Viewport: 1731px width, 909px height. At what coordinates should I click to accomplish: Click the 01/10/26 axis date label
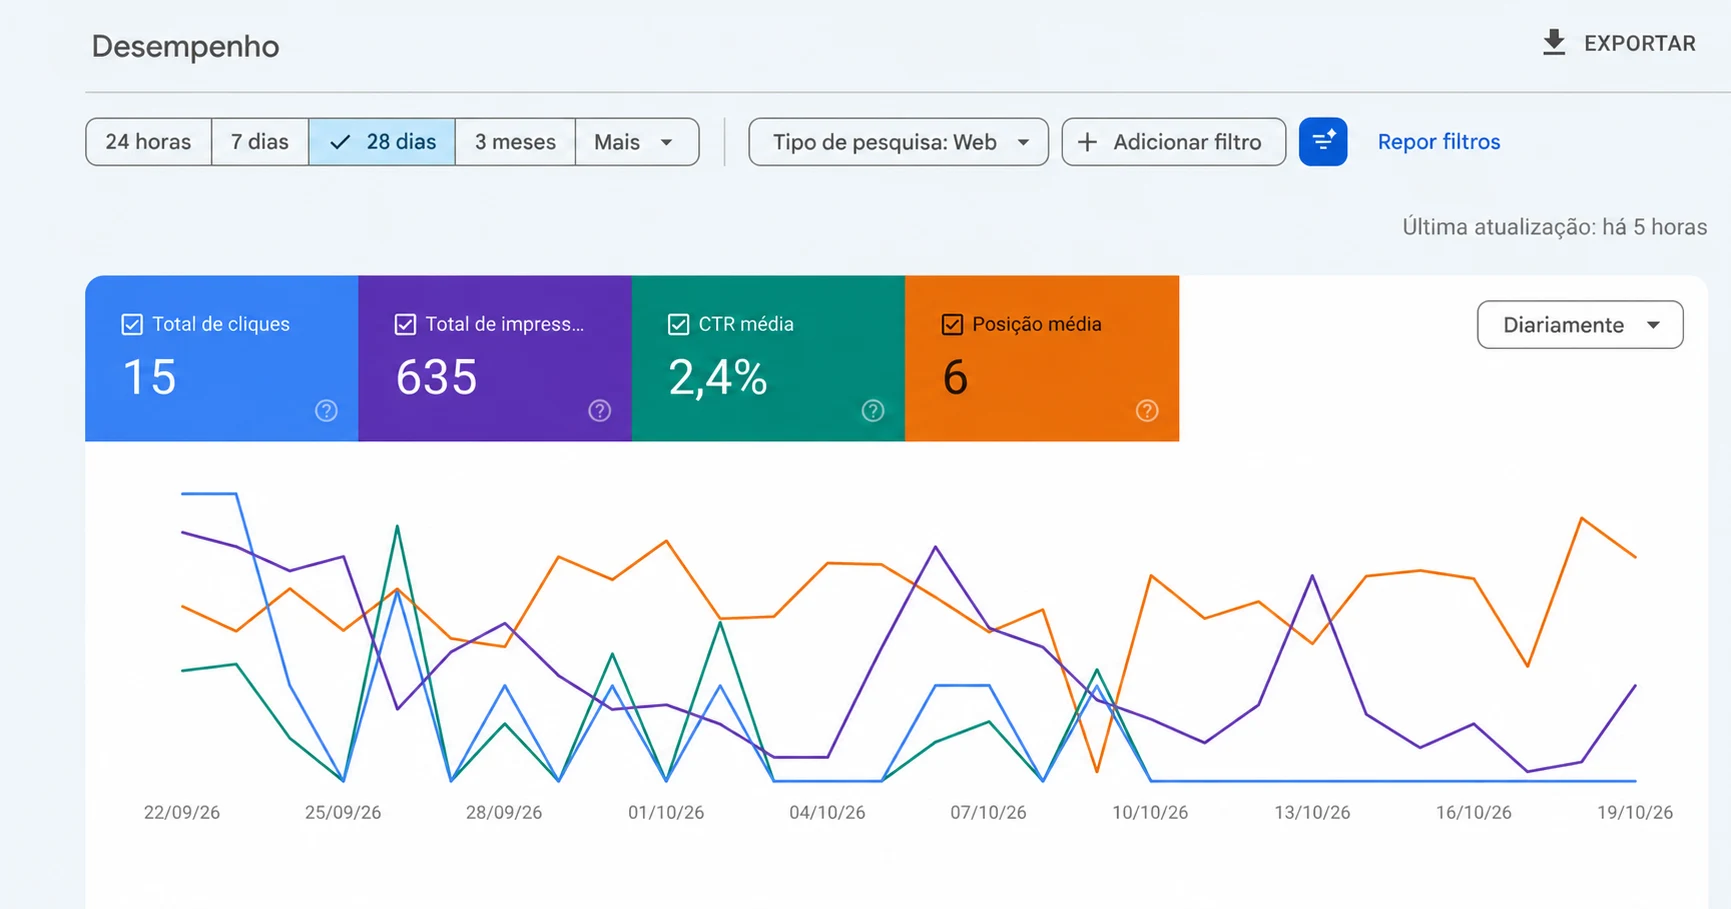tap(666, 812)
